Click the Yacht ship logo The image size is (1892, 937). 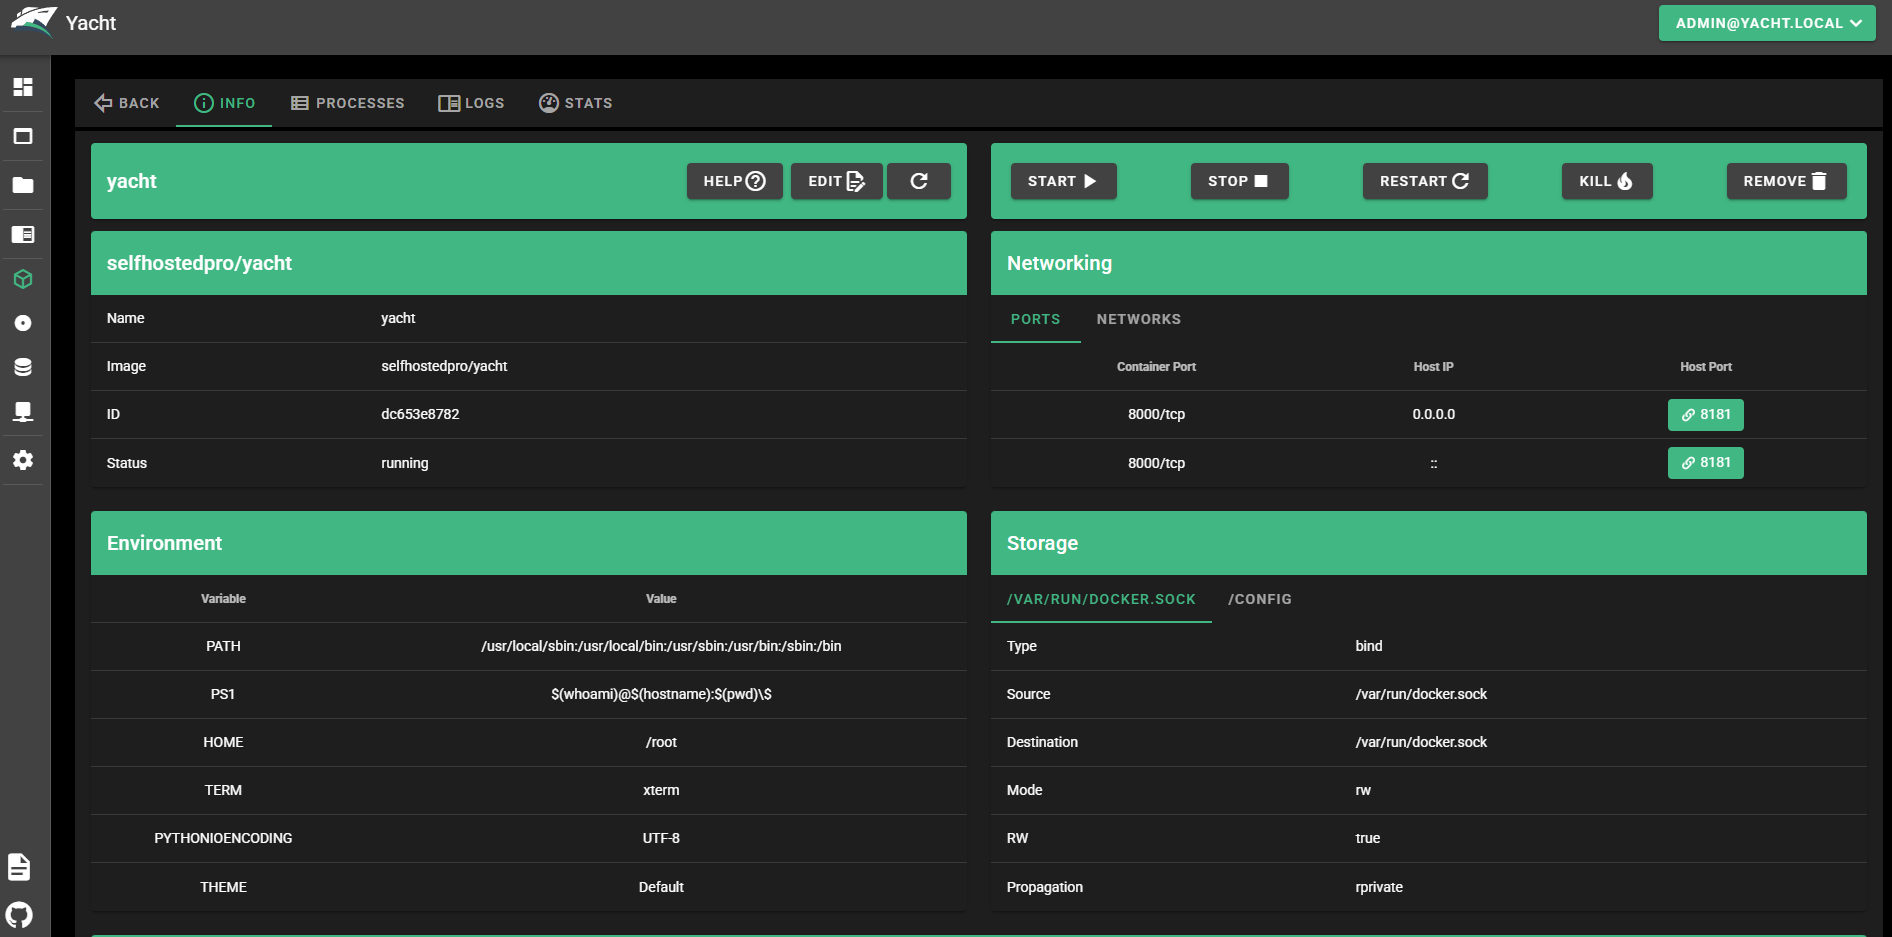pyautogui.click(x=33, y=22)
